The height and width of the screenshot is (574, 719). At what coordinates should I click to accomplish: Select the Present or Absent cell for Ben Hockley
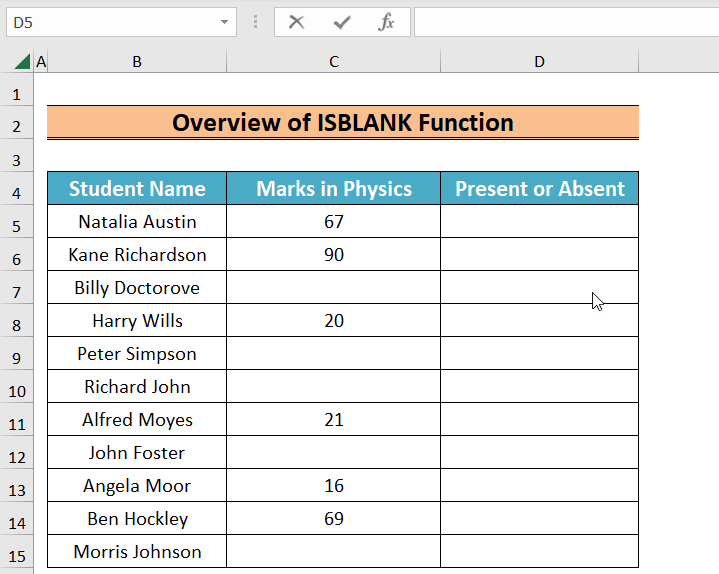(x=539, y=519)
